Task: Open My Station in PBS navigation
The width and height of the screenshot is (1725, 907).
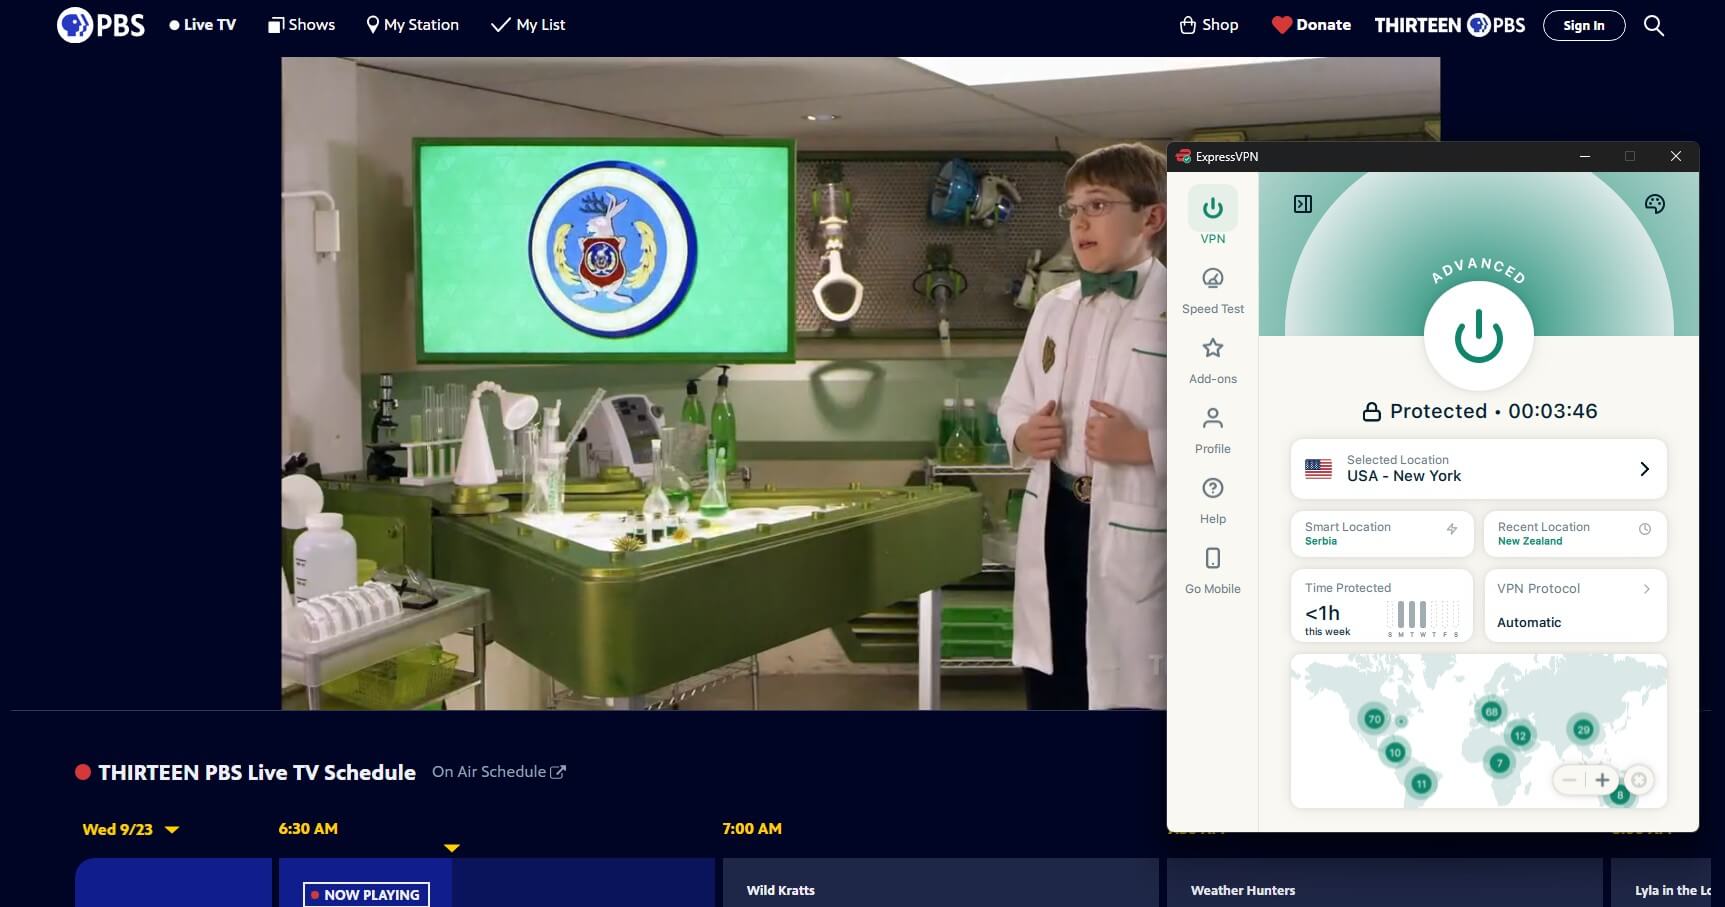Action: coord(412,25)
